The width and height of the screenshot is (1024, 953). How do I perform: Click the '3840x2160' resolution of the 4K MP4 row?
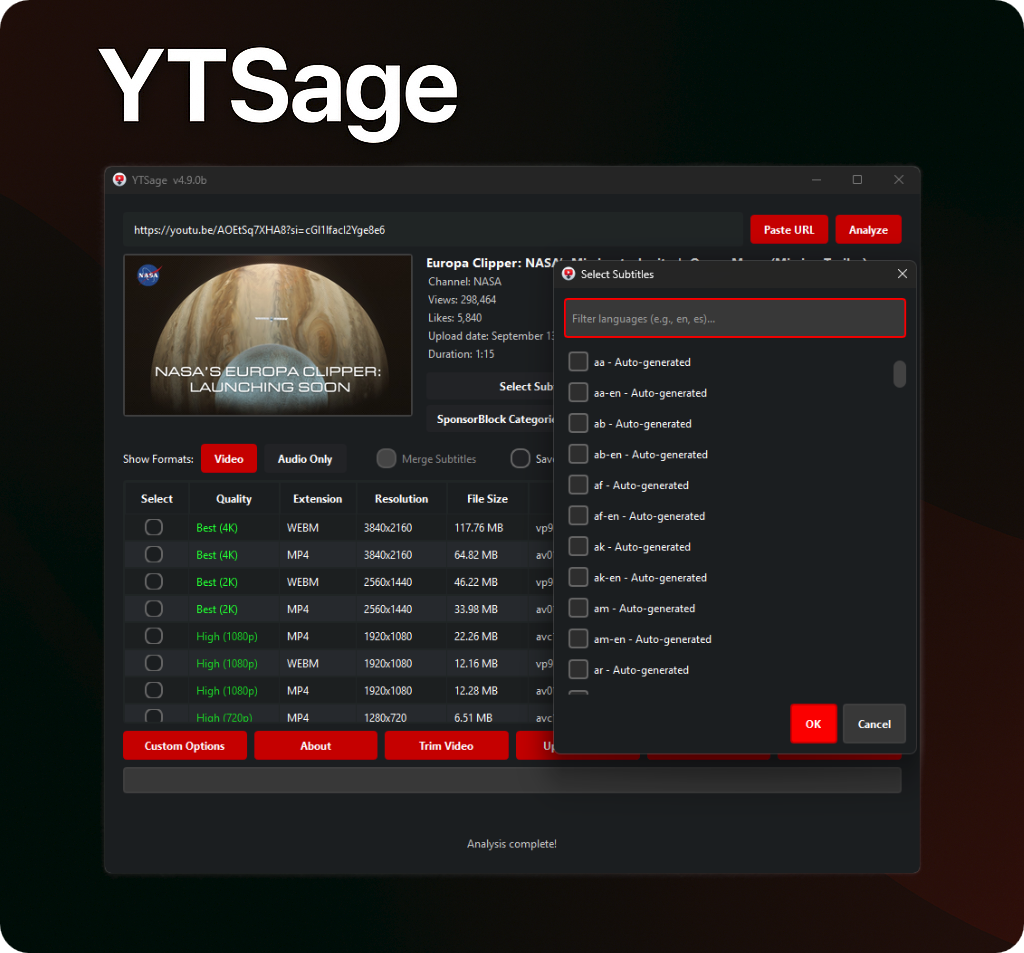tap(388, 555)
